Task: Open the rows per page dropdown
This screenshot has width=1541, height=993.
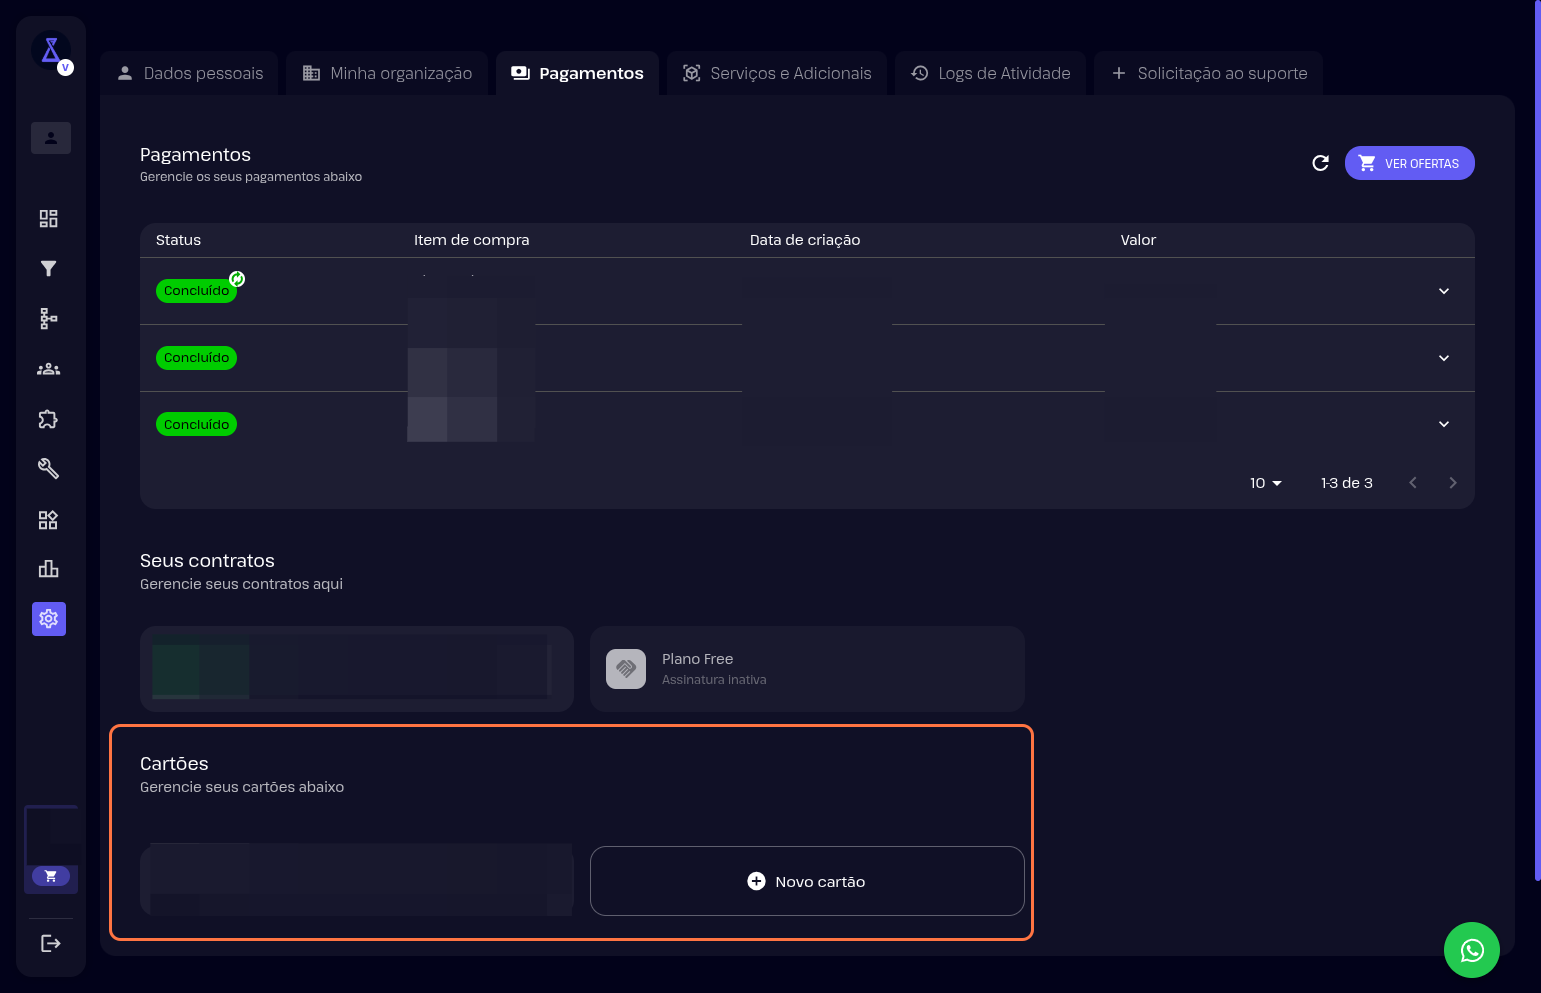Action: (1265, 483)
